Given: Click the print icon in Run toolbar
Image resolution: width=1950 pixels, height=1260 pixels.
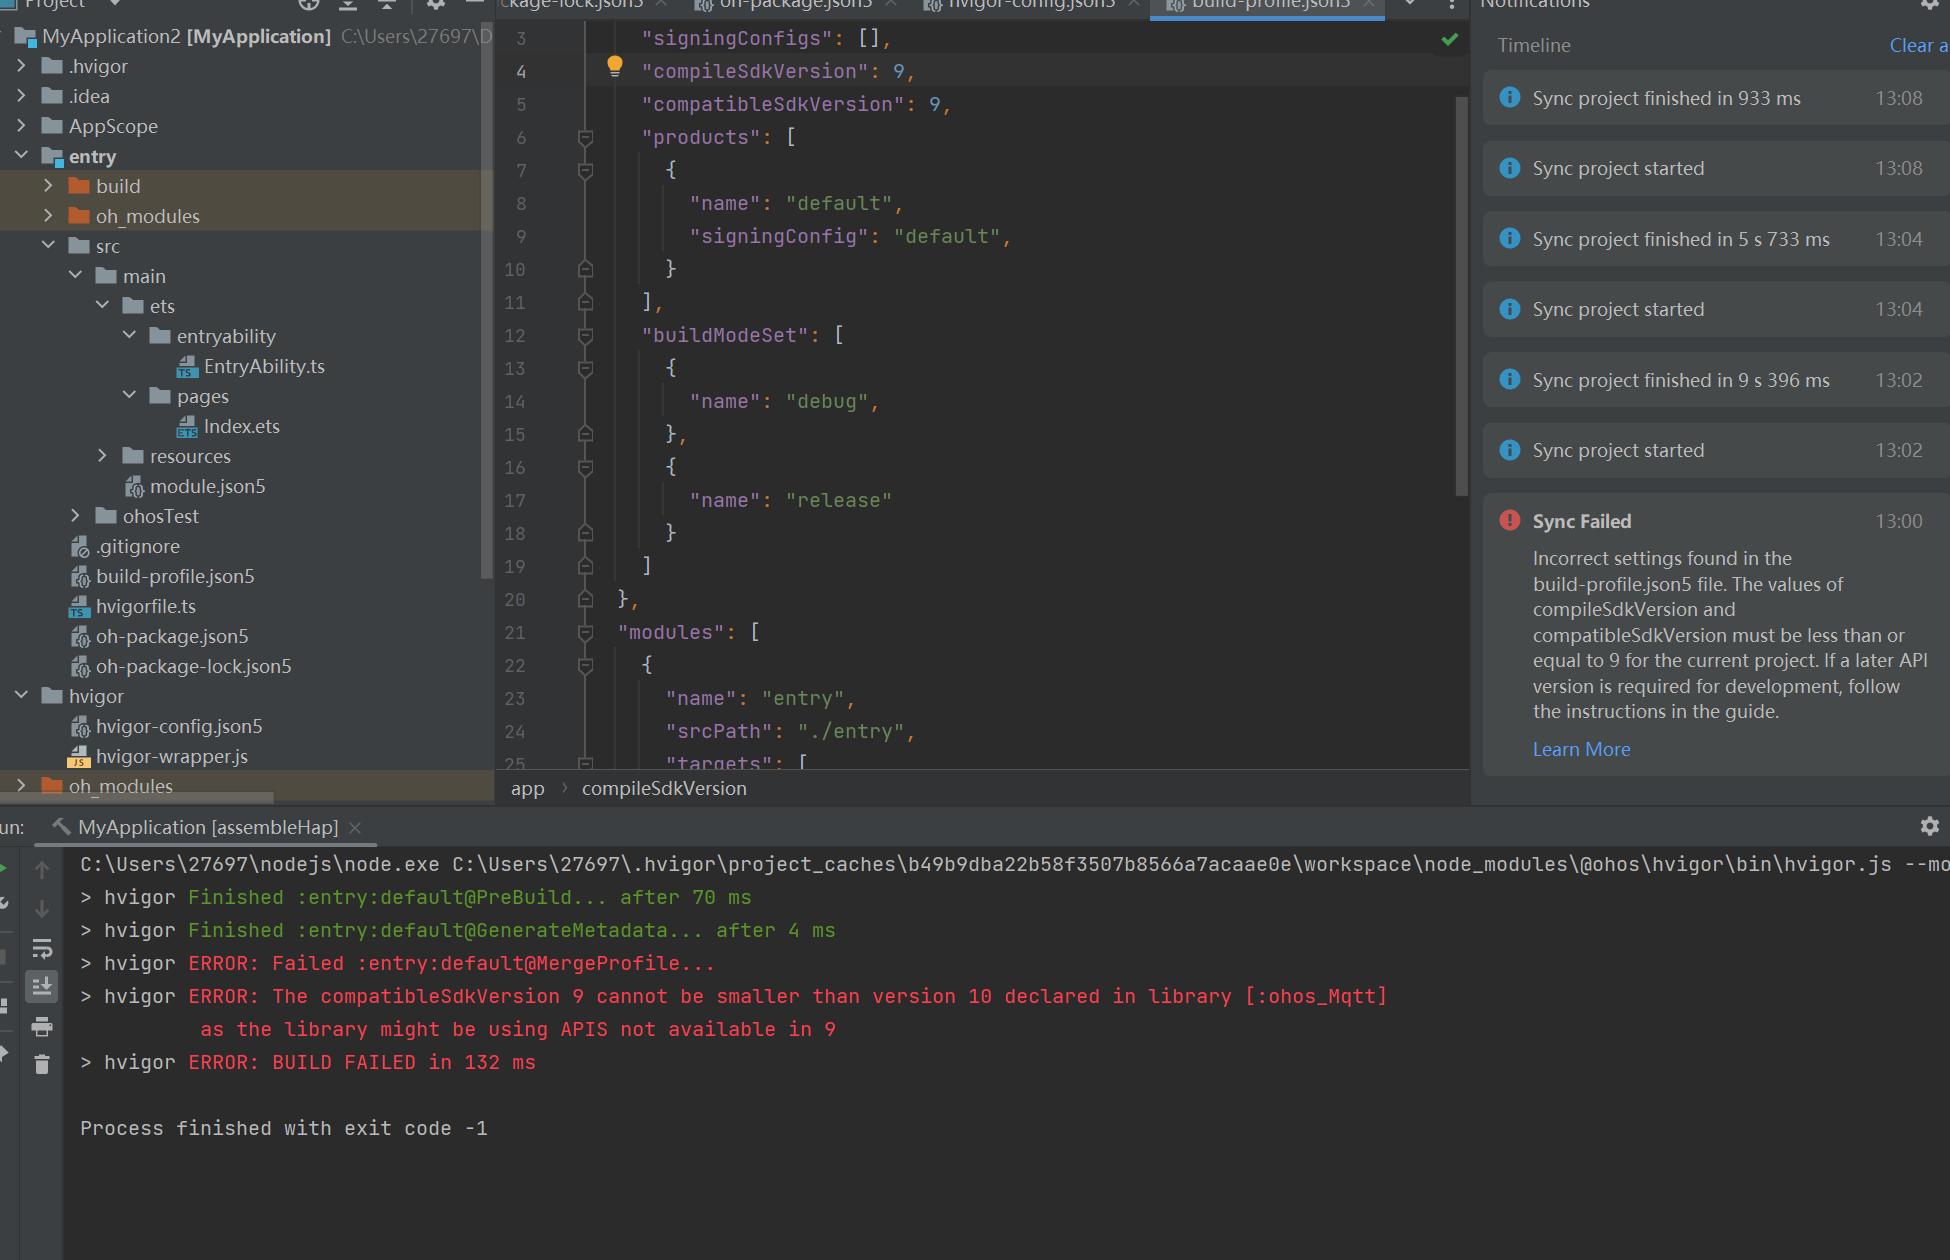Looking at the screenshot, I should click(x=42, y=1026).
